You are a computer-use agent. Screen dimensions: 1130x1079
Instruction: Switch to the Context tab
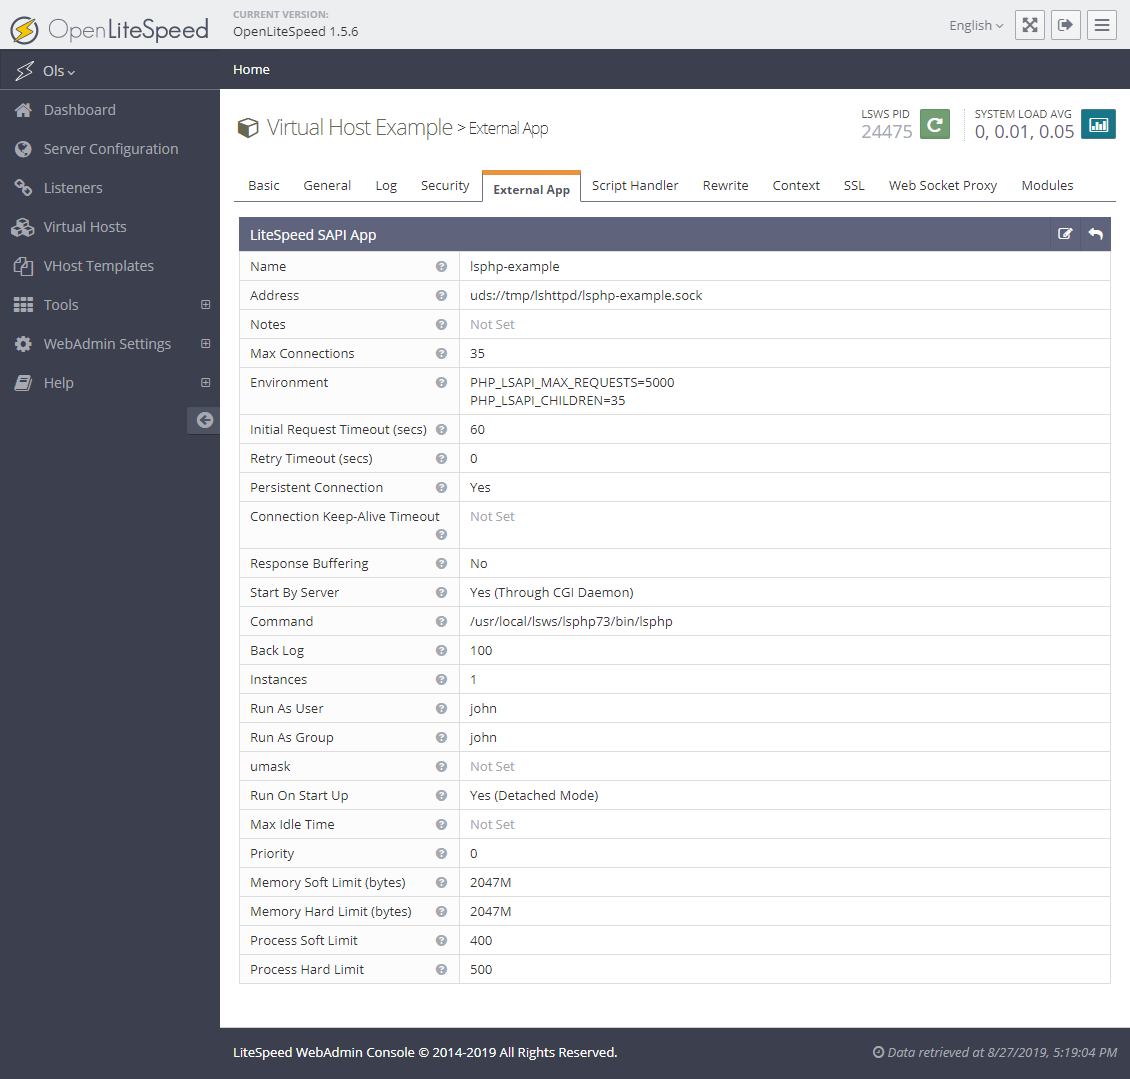coord(796,185)
